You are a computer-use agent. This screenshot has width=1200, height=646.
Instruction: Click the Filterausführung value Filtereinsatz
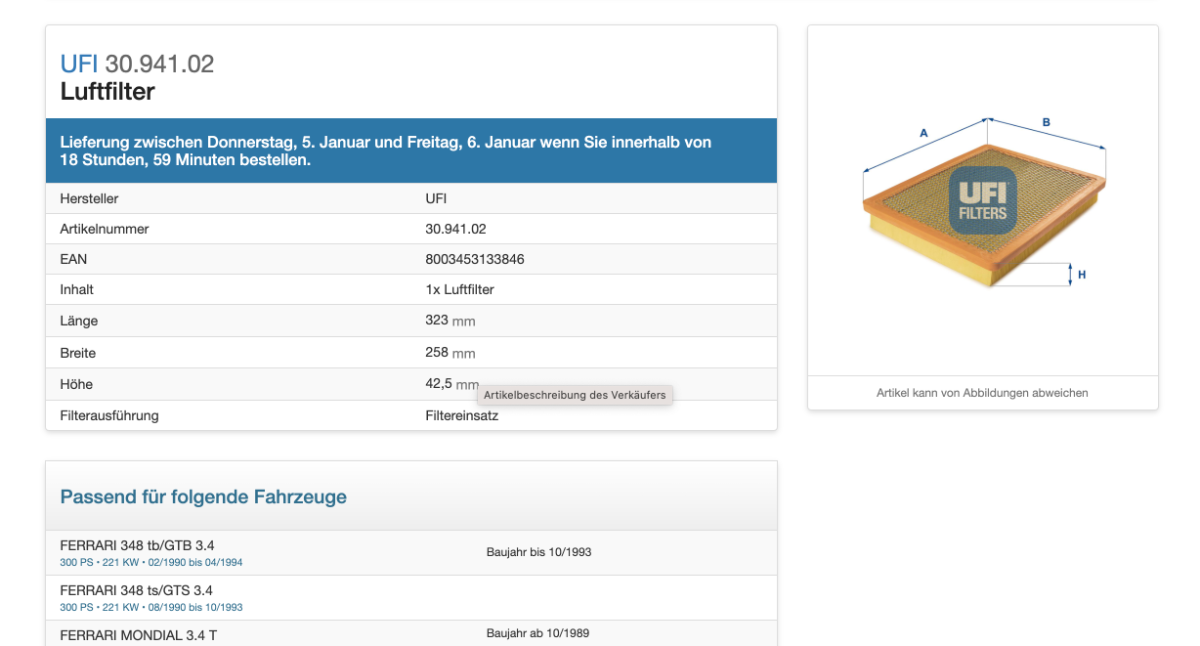click(x=461, y=415)
